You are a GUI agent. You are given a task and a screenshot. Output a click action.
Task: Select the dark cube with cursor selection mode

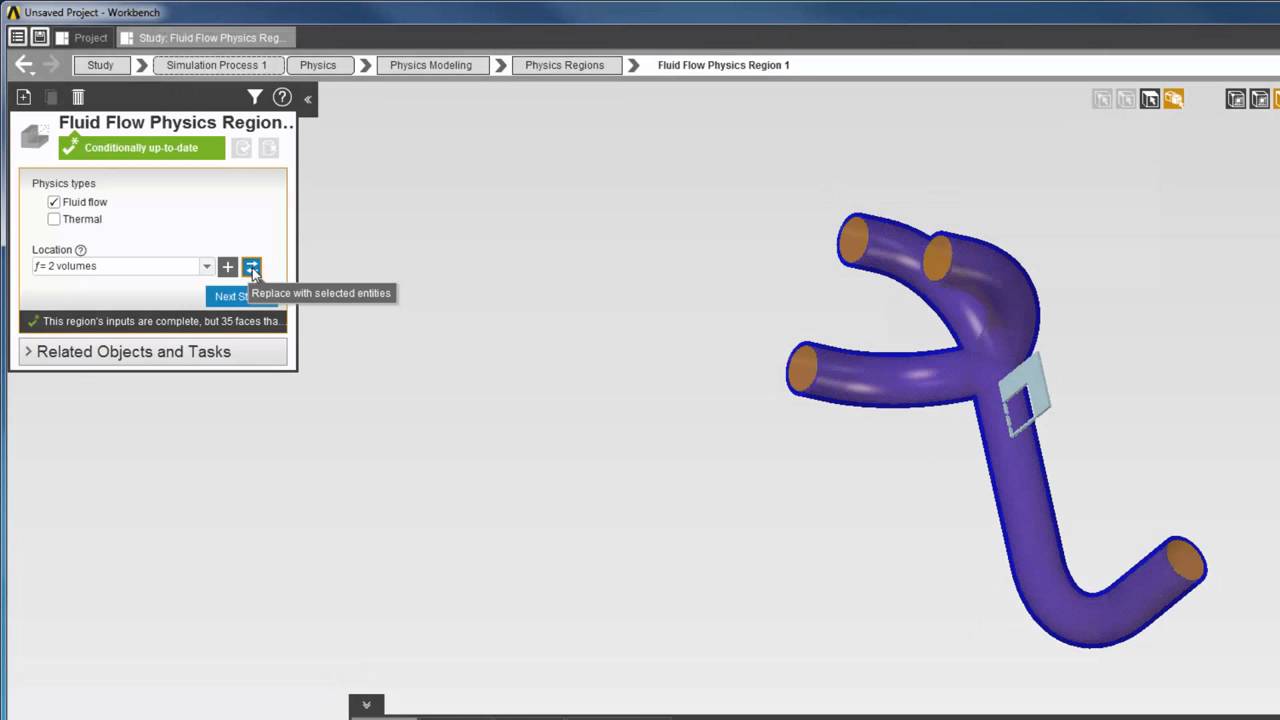point(1150,99)
